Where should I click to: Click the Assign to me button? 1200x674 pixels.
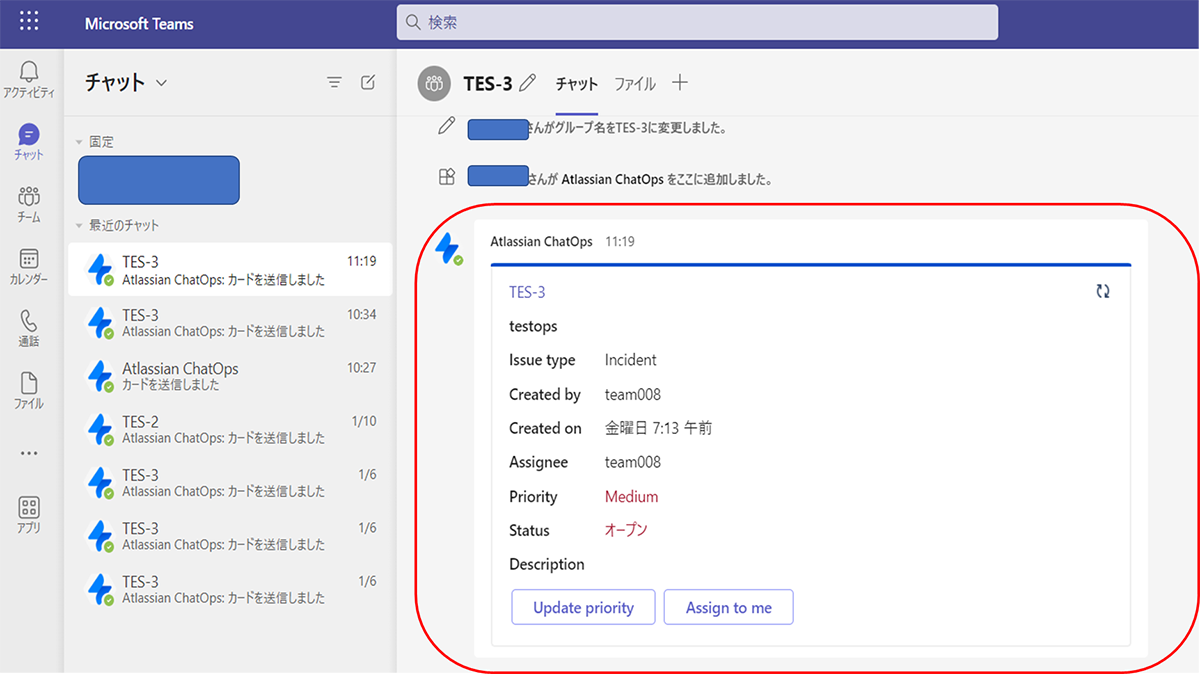click(x=728, y=608)
